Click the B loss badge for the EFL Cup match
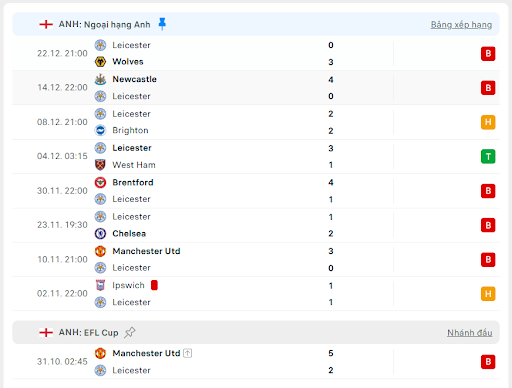This screenshot has width=512, height=388. (488, 362)
